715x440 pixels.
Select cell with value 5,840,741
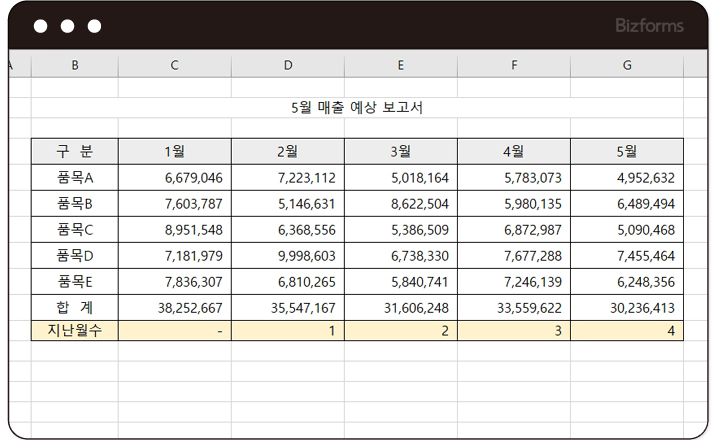(401, 281)
